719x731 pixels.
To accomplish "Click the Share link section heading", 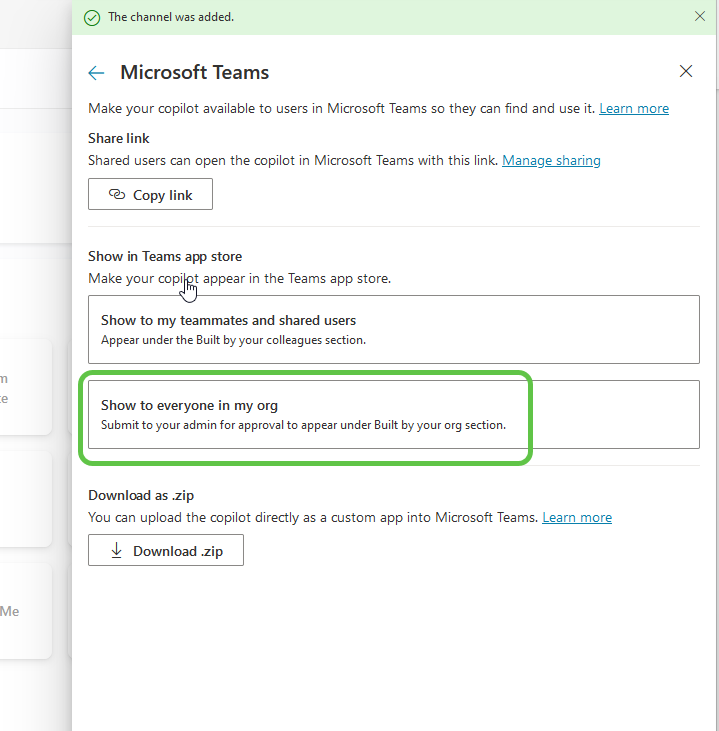I will coord(119,138).
